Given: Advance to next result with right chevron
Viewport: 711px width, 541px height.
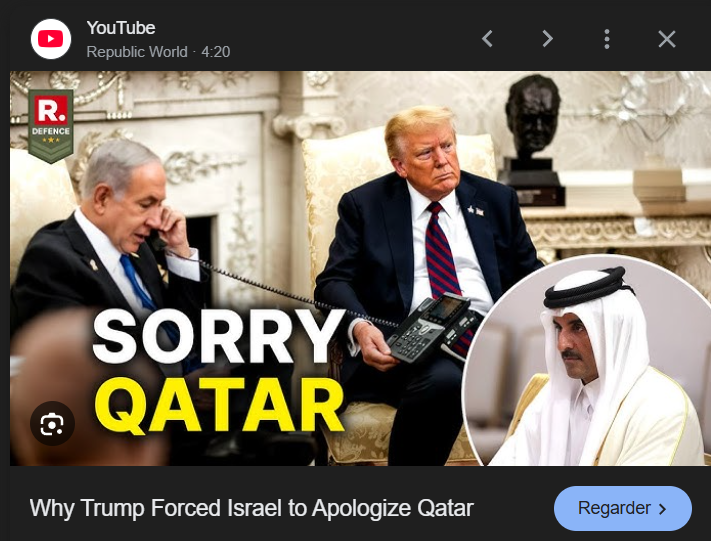Looking at the screenshot, I should (x=547, y=39).
